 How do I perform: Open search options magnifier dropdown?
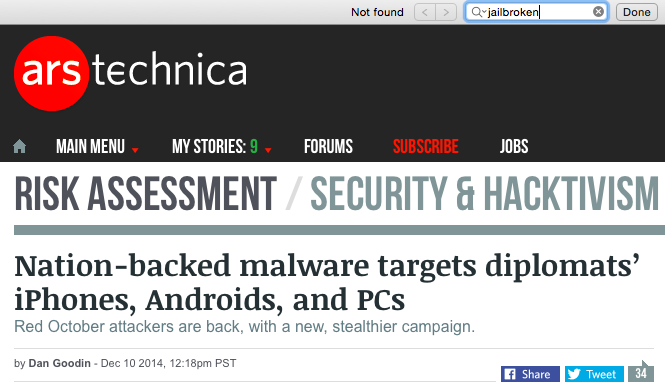478,12
